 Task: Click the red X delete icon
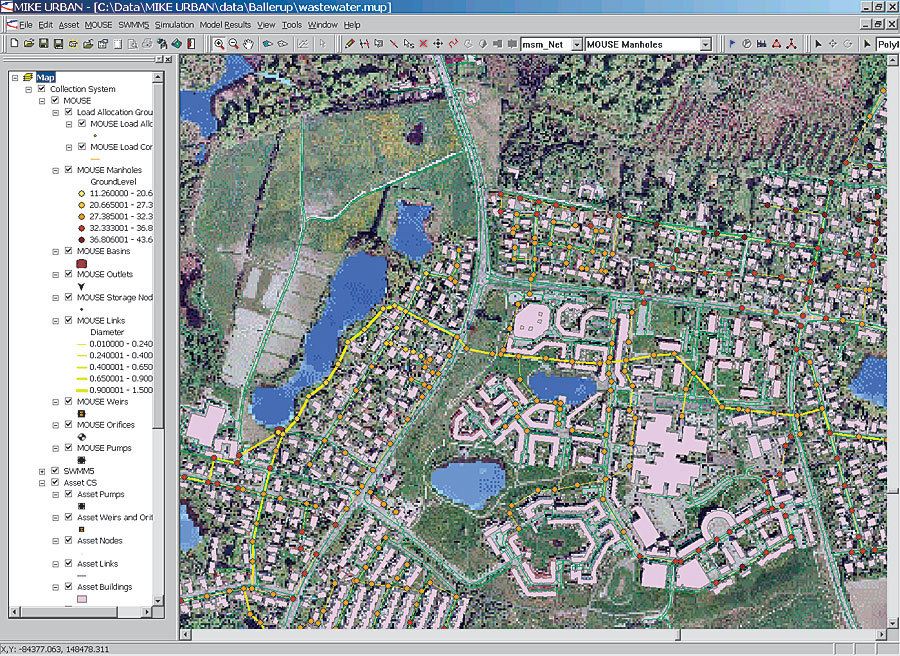(x=423, y=44)
